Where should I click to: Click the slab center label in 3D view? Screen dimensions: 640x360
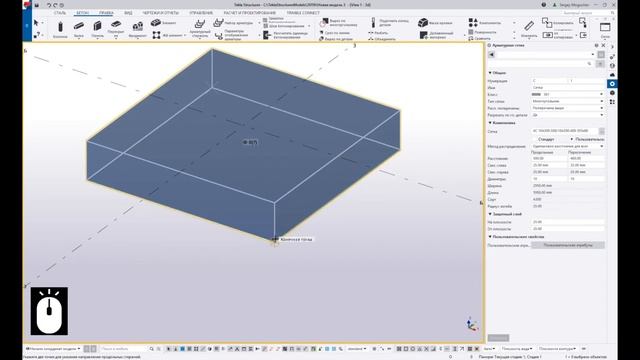250,142
